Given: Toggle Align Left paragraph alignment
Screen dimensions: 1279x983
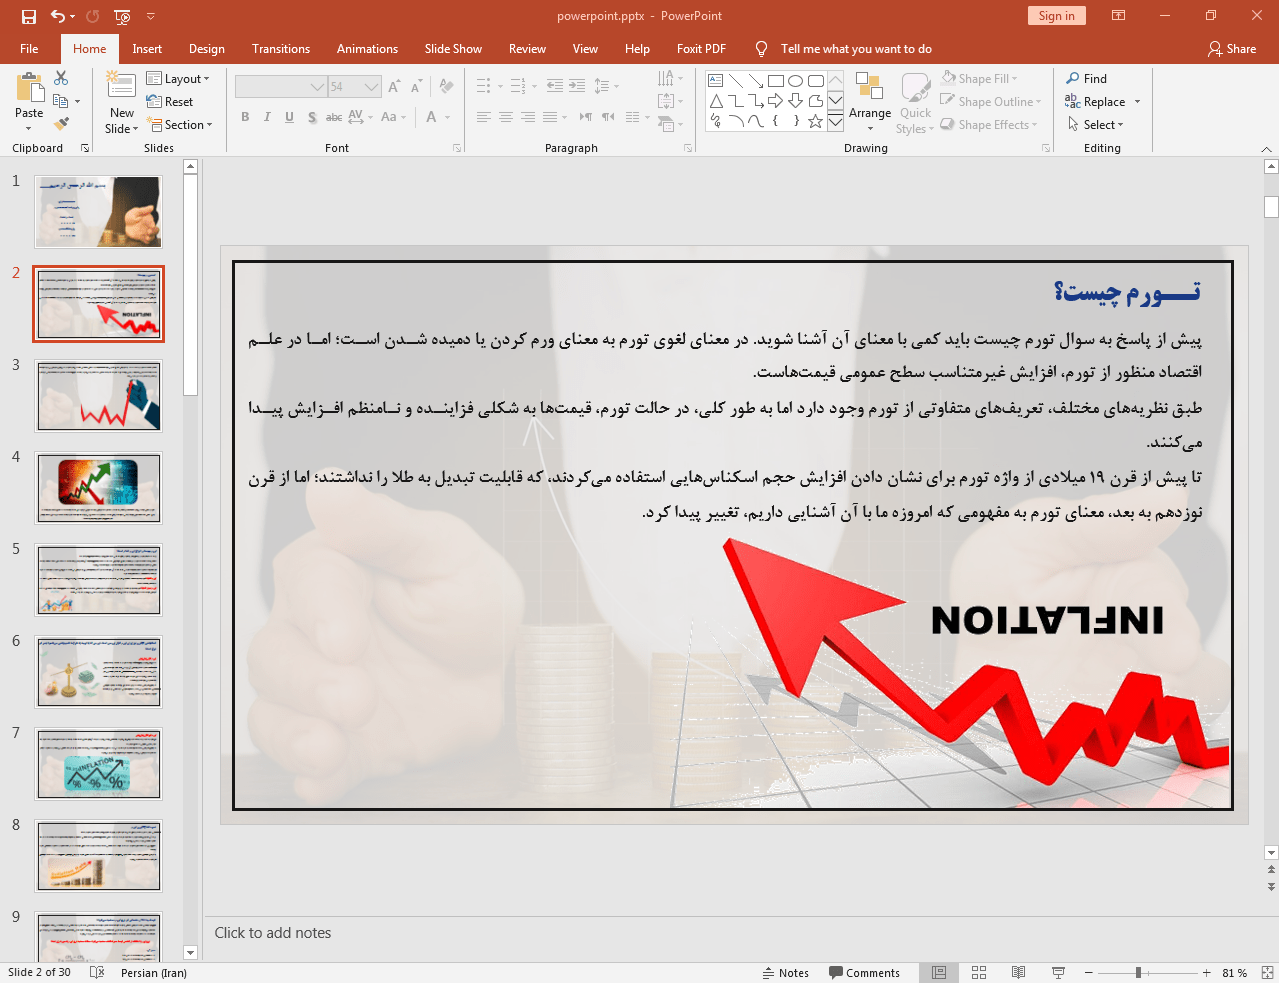Looking at the screenshot, I should [483, 117].
